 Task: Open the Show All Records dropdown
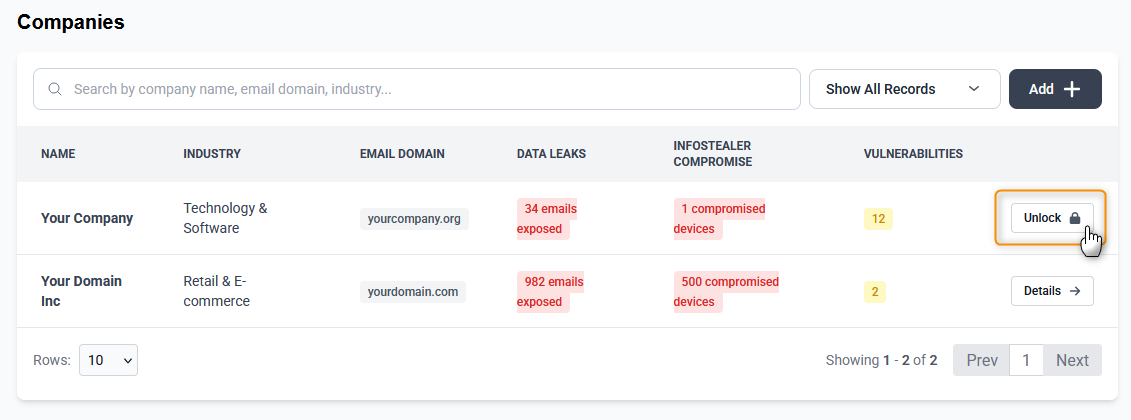point(904,89)
